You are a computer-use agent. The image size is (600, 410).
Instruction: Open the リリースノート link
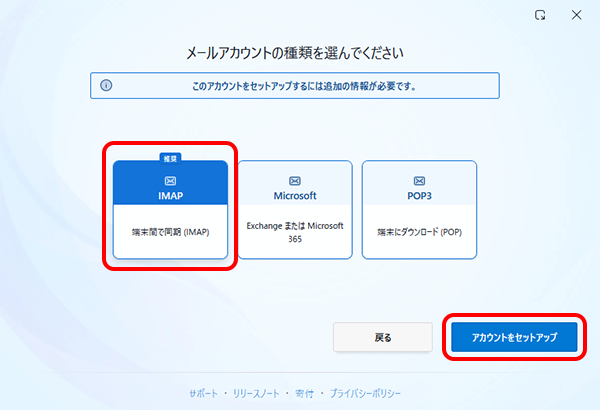coord(256,393)
